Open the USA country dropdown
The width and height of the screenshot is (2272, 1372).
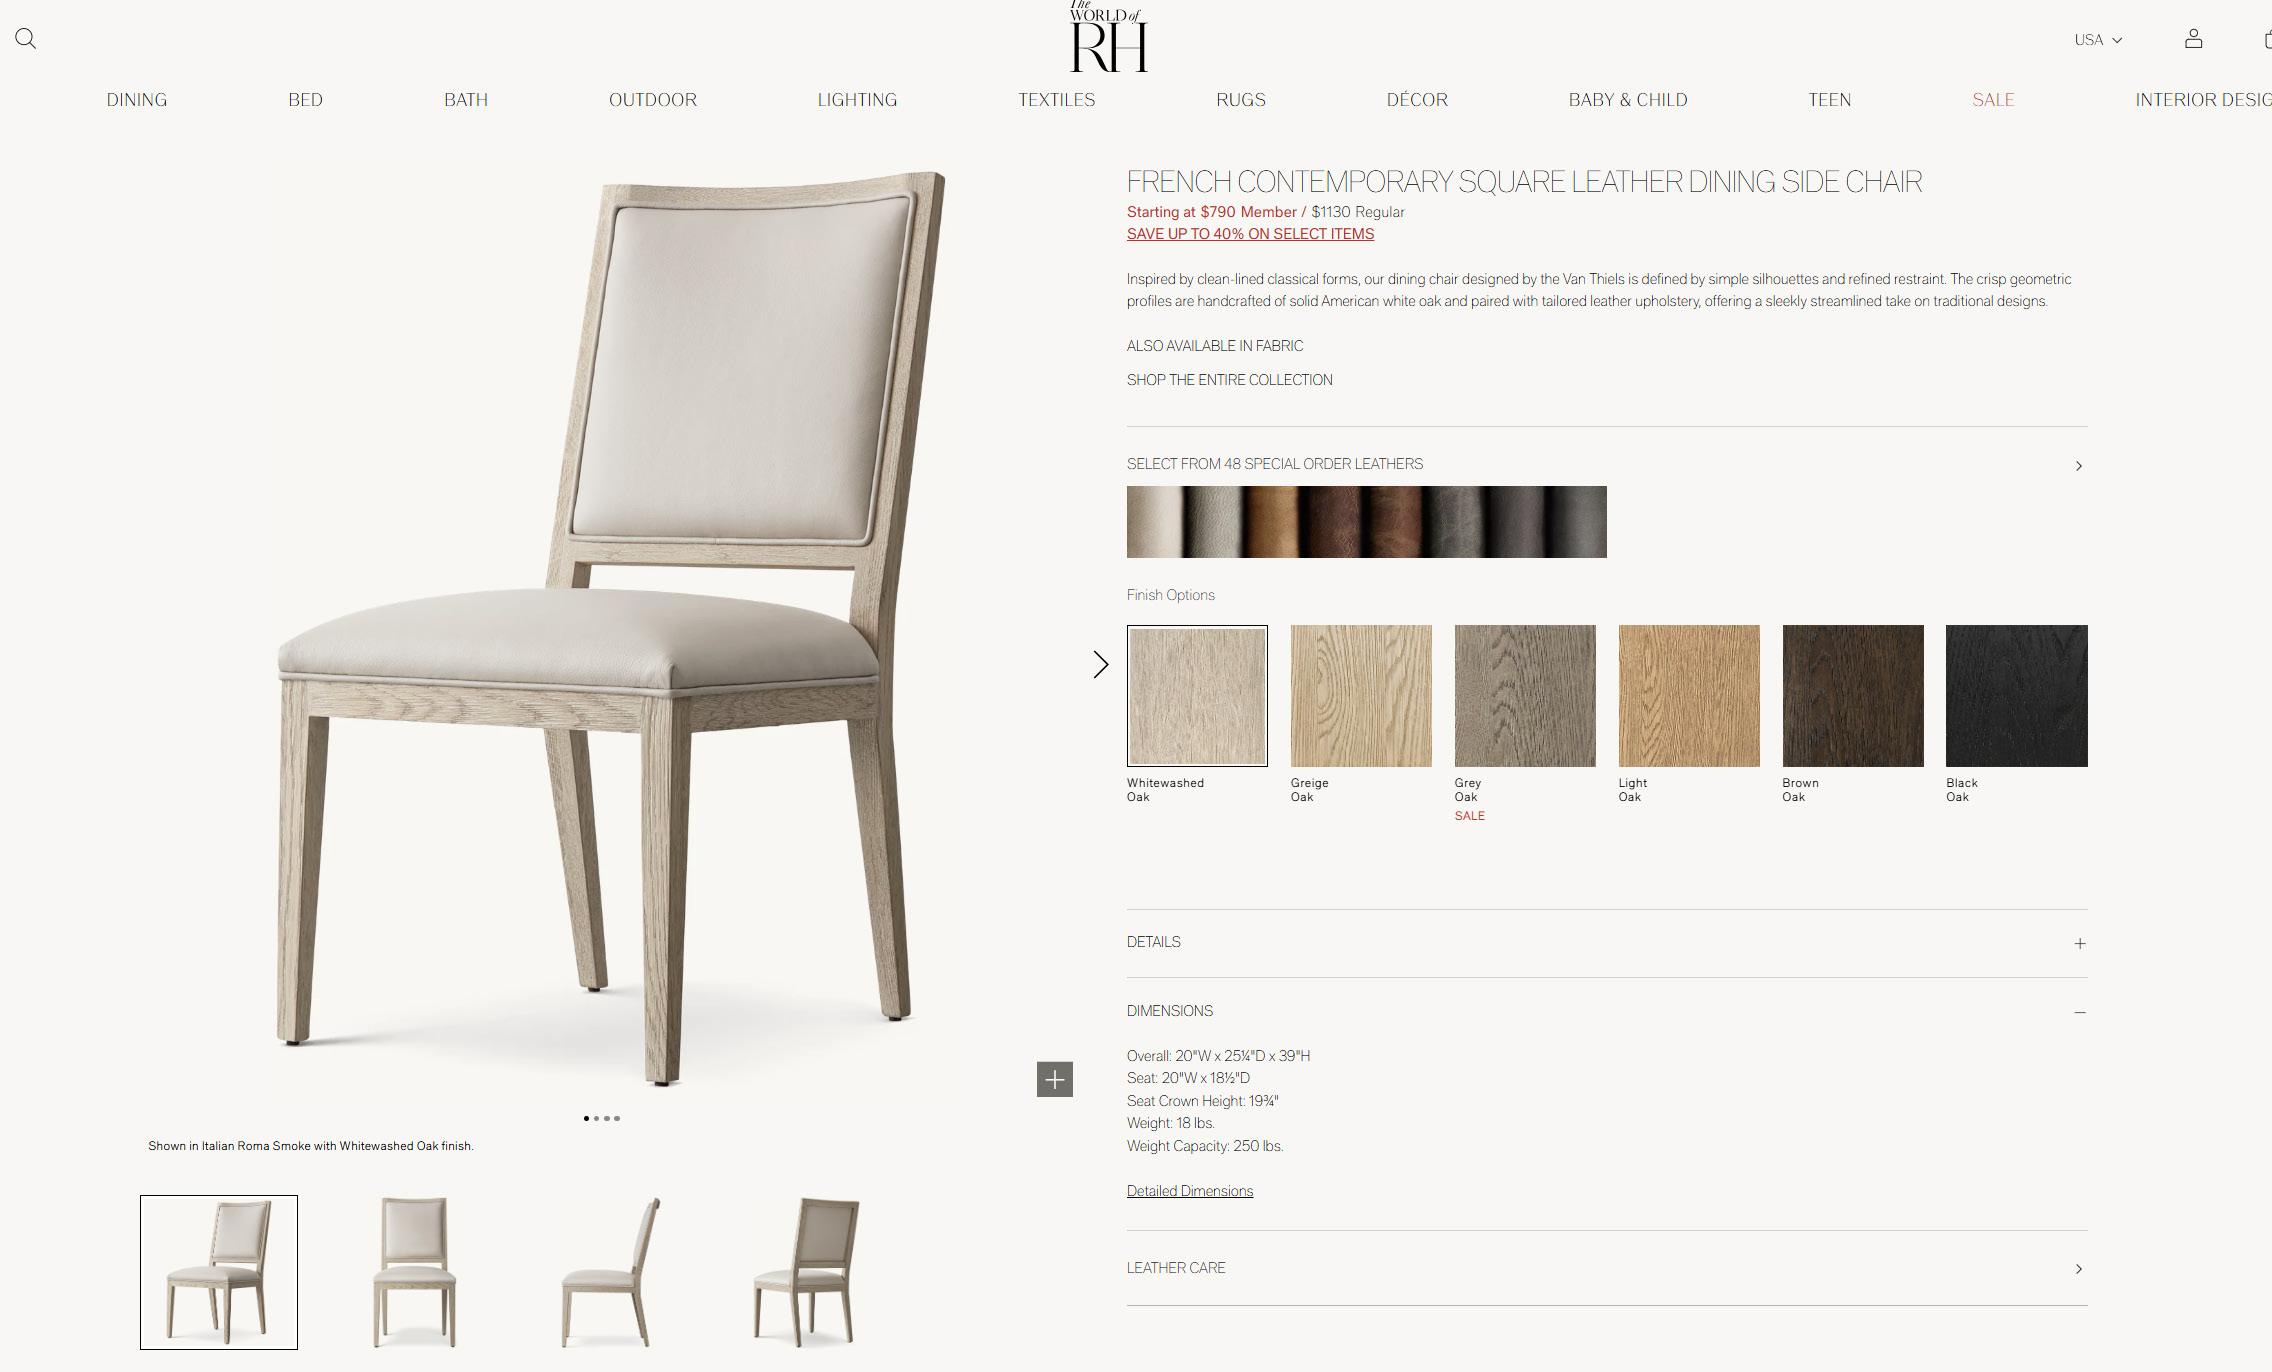2097,40
